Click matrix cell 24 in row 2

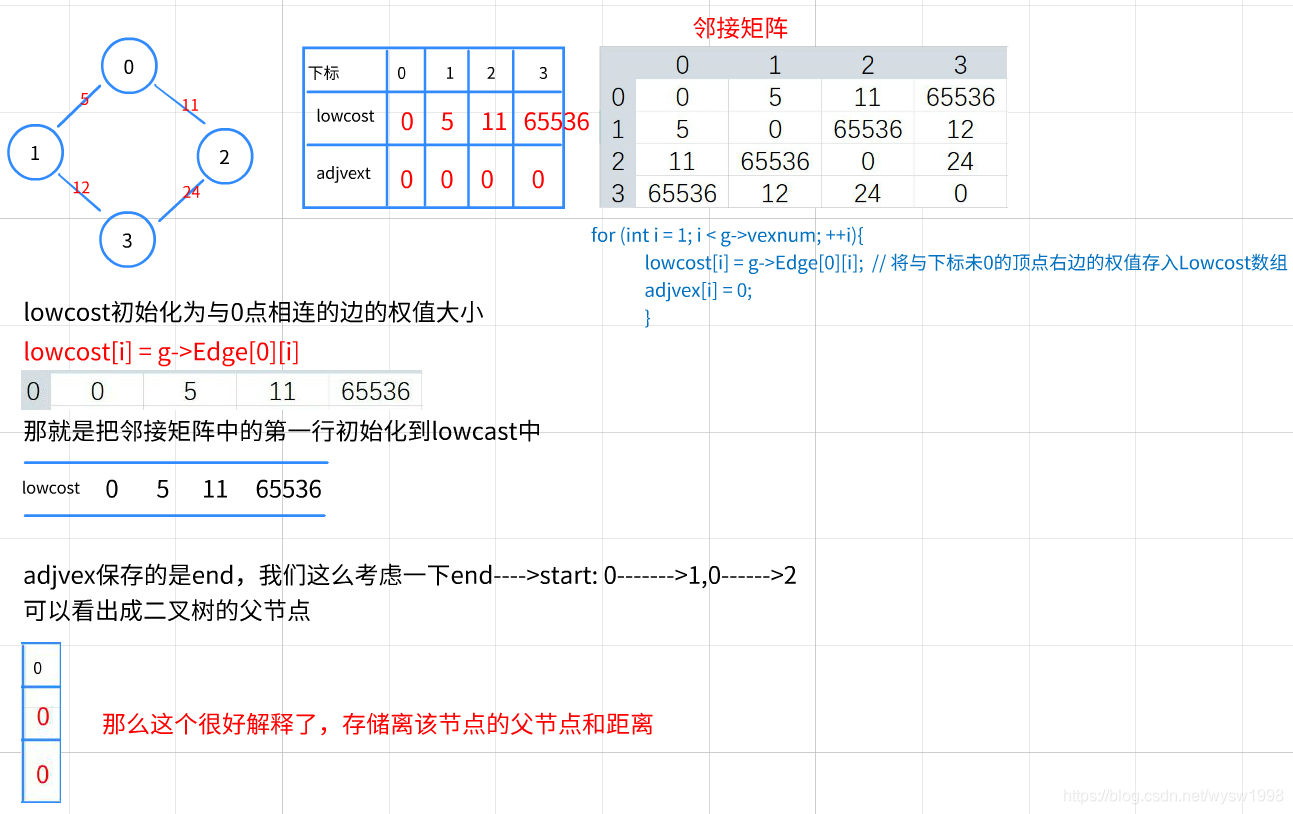(960, 161)
